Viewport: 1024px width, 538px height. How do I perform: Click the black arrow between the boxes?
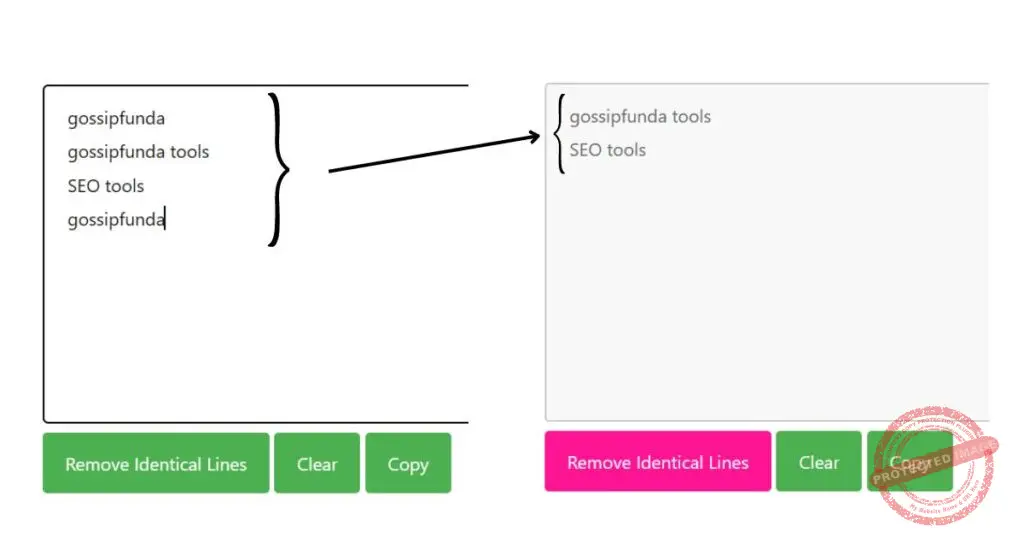(430, 154)
